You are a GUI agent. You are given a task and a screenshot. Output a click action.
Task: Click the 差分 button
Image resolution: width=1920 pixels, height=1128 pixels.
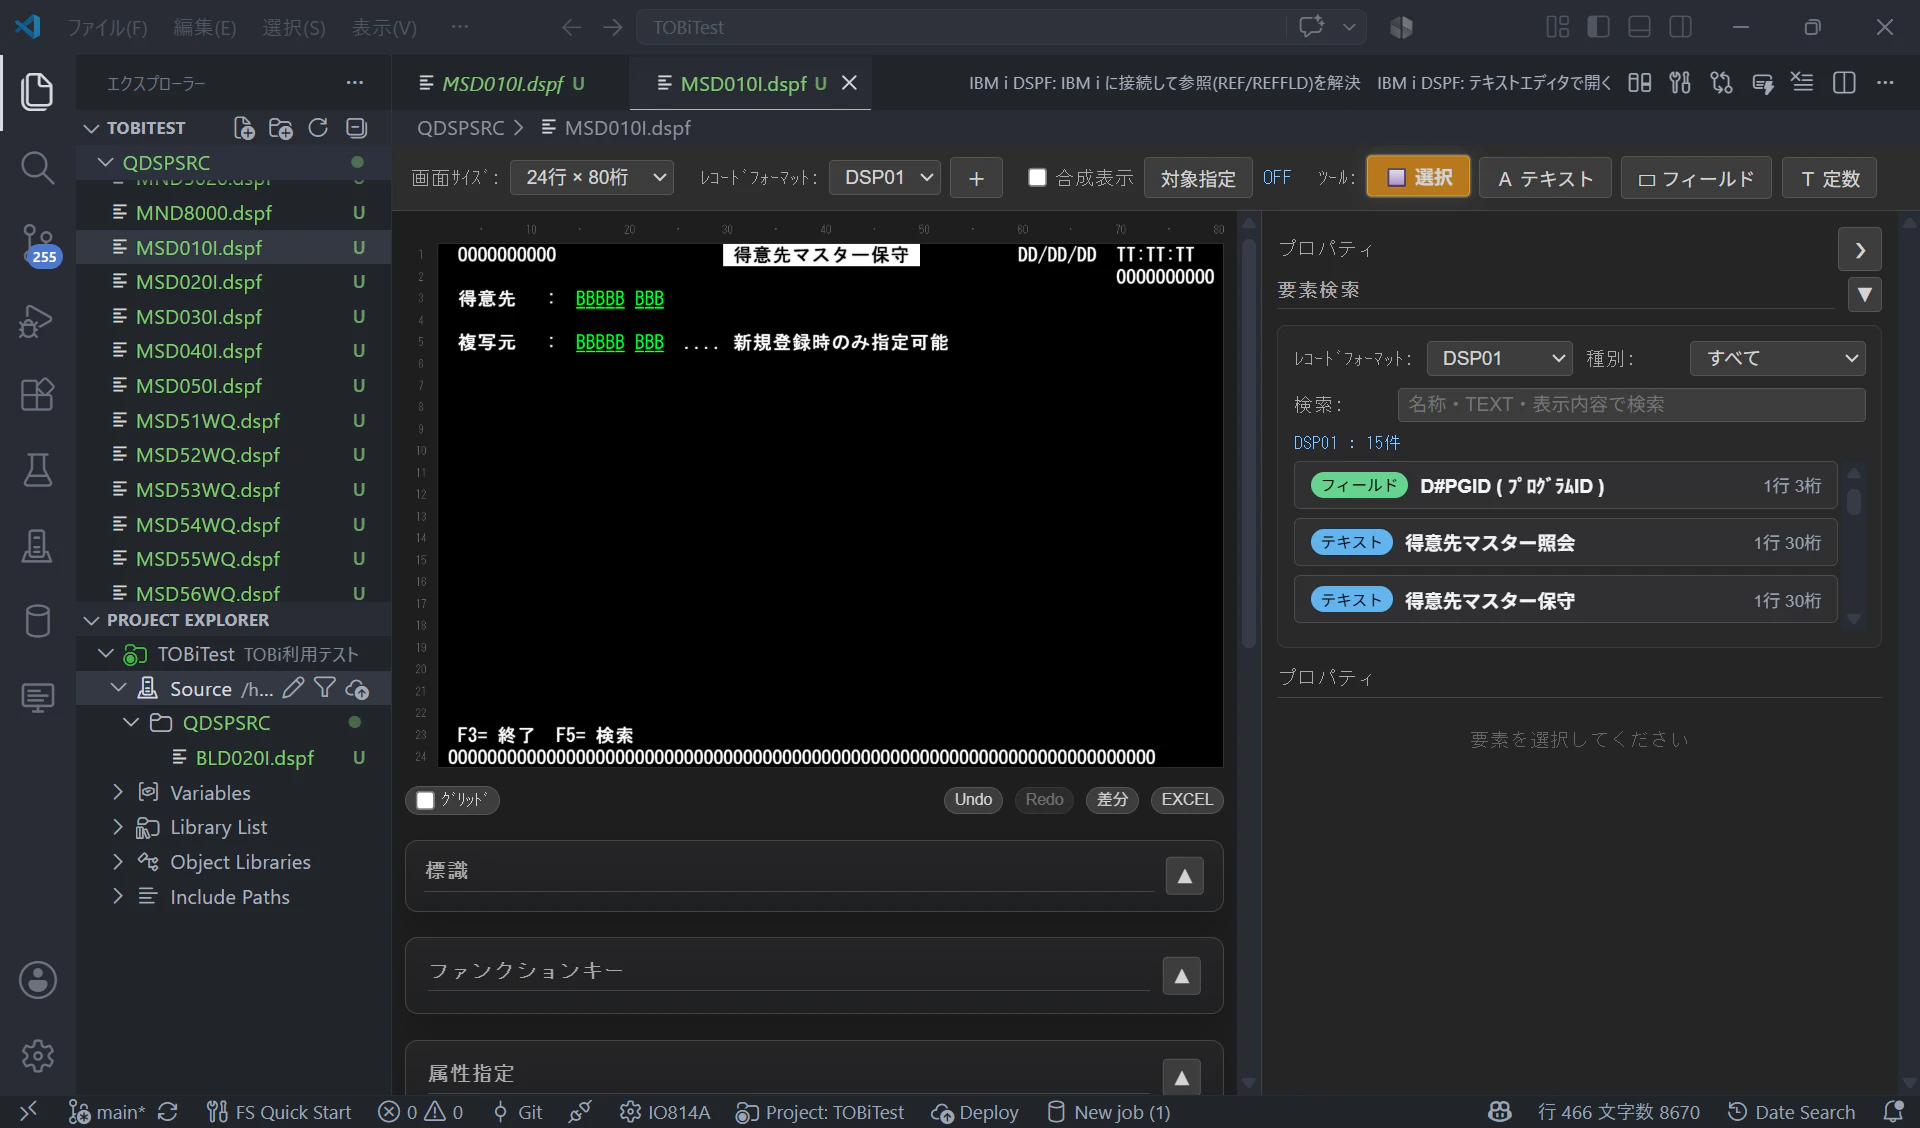click(x=1112, y=800)
